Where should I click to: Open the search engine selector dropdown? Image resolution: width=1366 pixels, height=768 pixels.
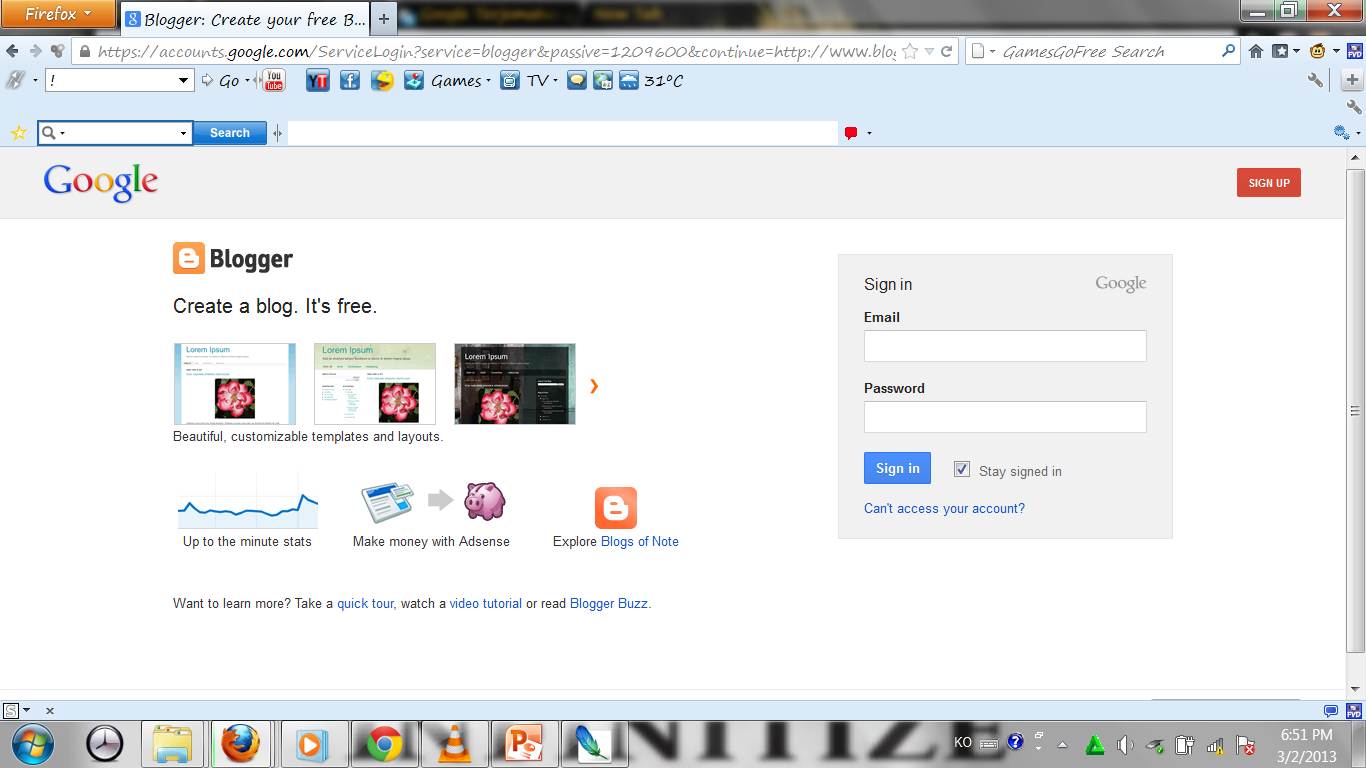982,51
